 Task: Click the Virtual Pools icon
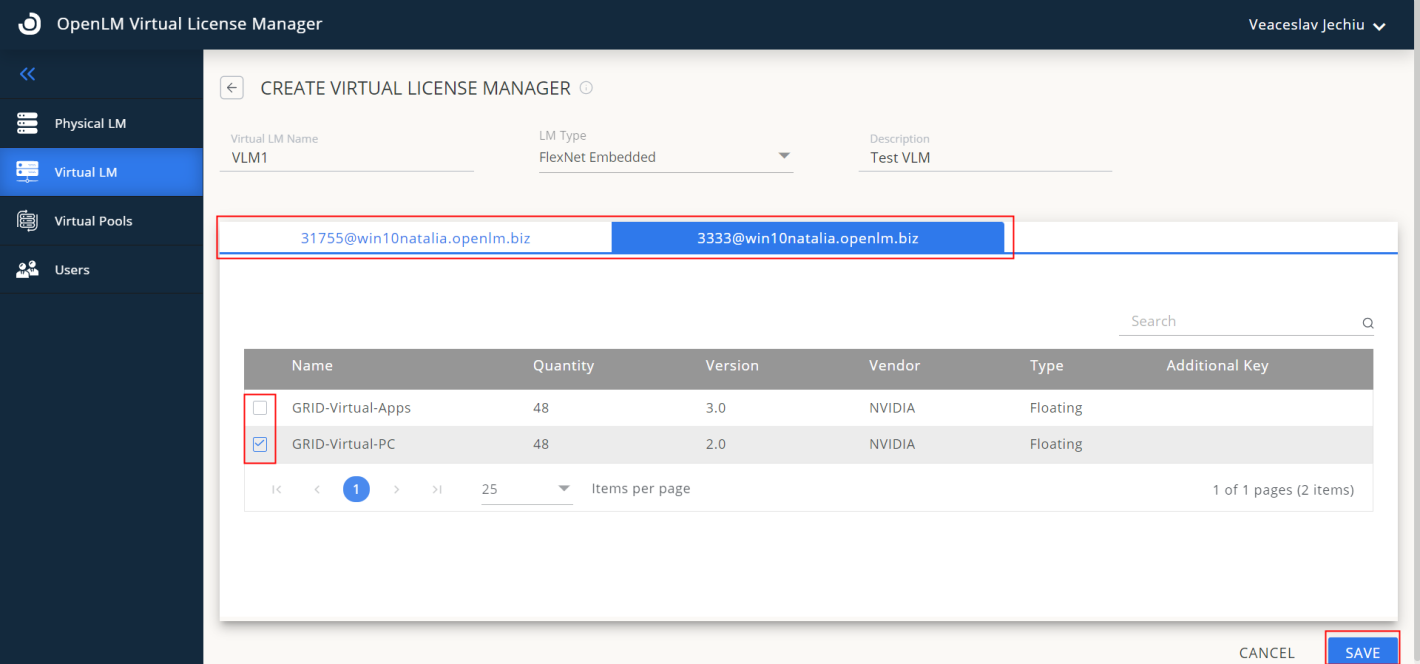(28, 221)
